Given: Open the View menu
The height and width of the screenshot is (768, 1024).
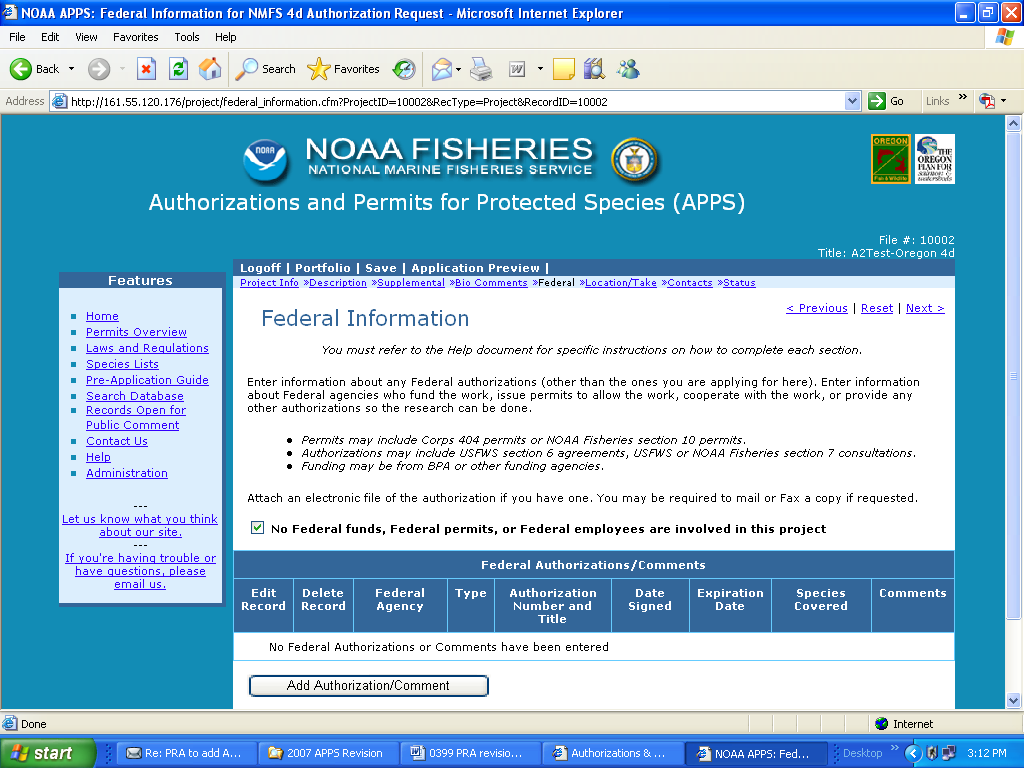Looking at the screenshot, I should pos(86,37).
